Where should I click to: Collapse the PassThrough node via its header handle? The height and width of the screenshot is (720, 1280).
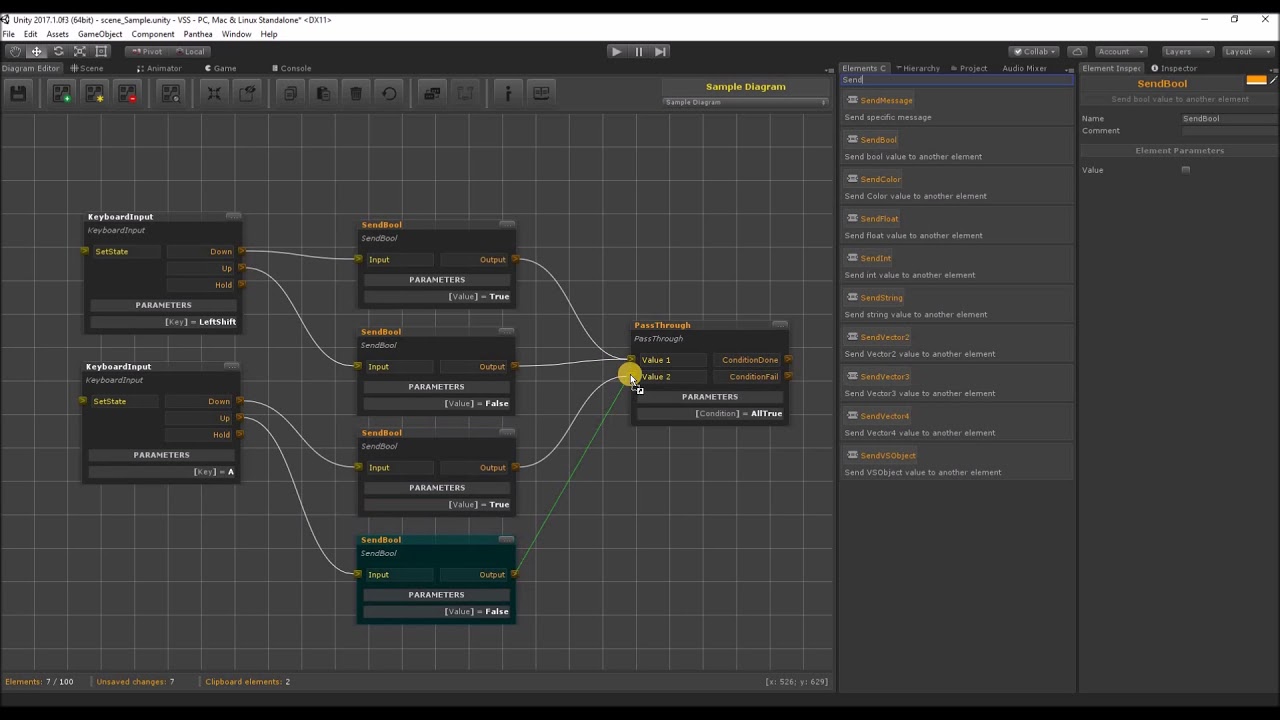pos(780,324)
